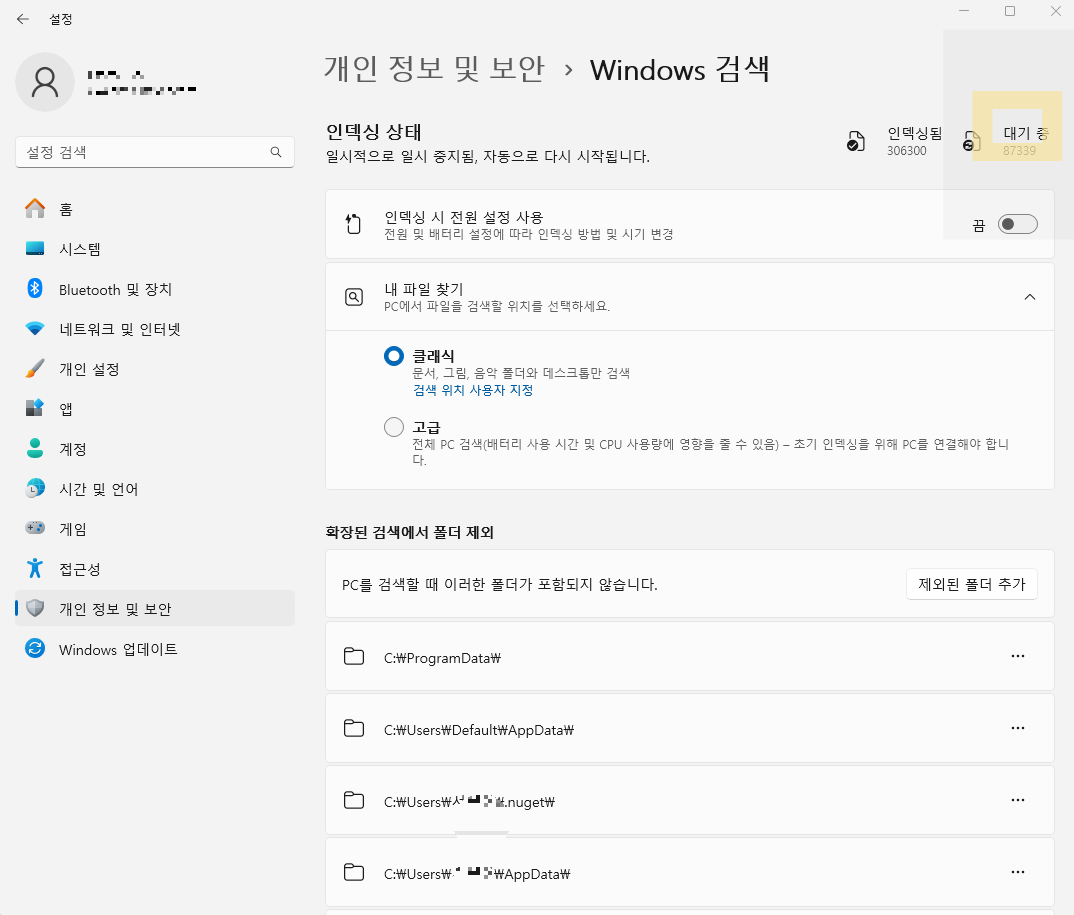The height and width of the screenshot is (915, 1074).
Task: Open more options for .nuget folder
Action: (1018, 800)
